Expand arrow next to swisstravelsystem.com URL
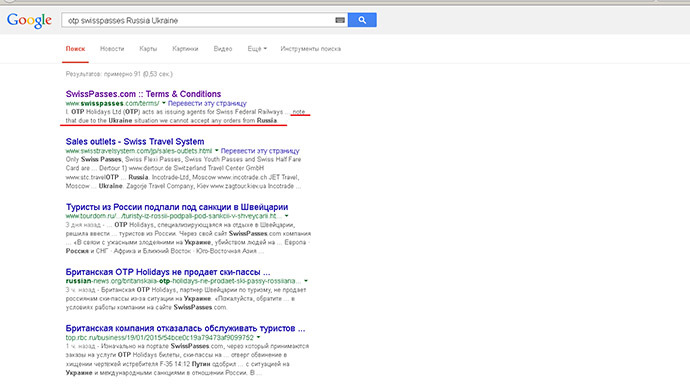The width and height of the screenshot is (690, 388). click(217, 150)
